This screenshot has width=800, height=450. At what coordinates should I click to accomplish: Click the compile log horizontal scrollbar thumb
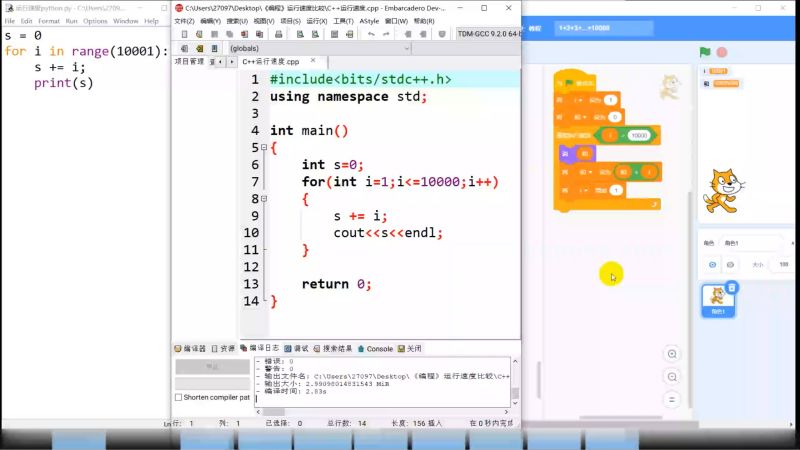point(274,412)
